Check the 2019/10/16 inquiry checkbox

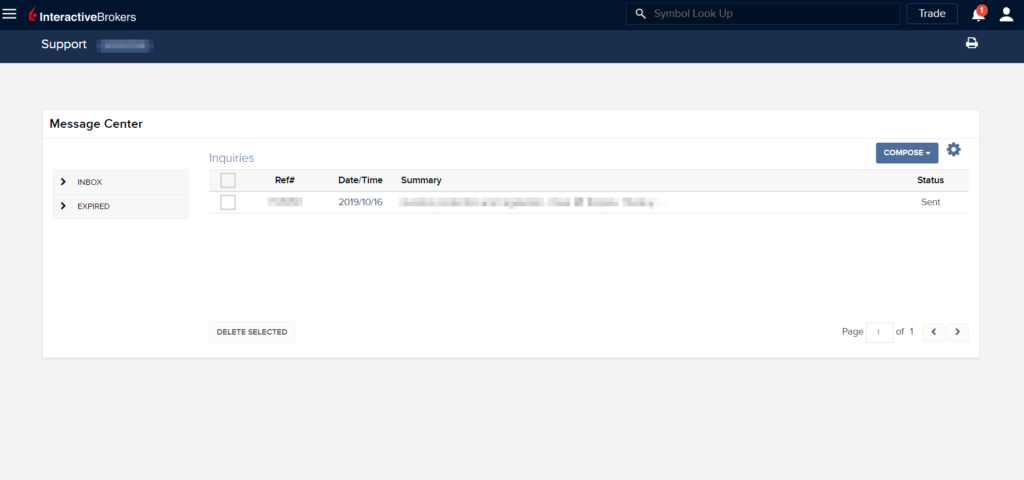coord(228,202)
